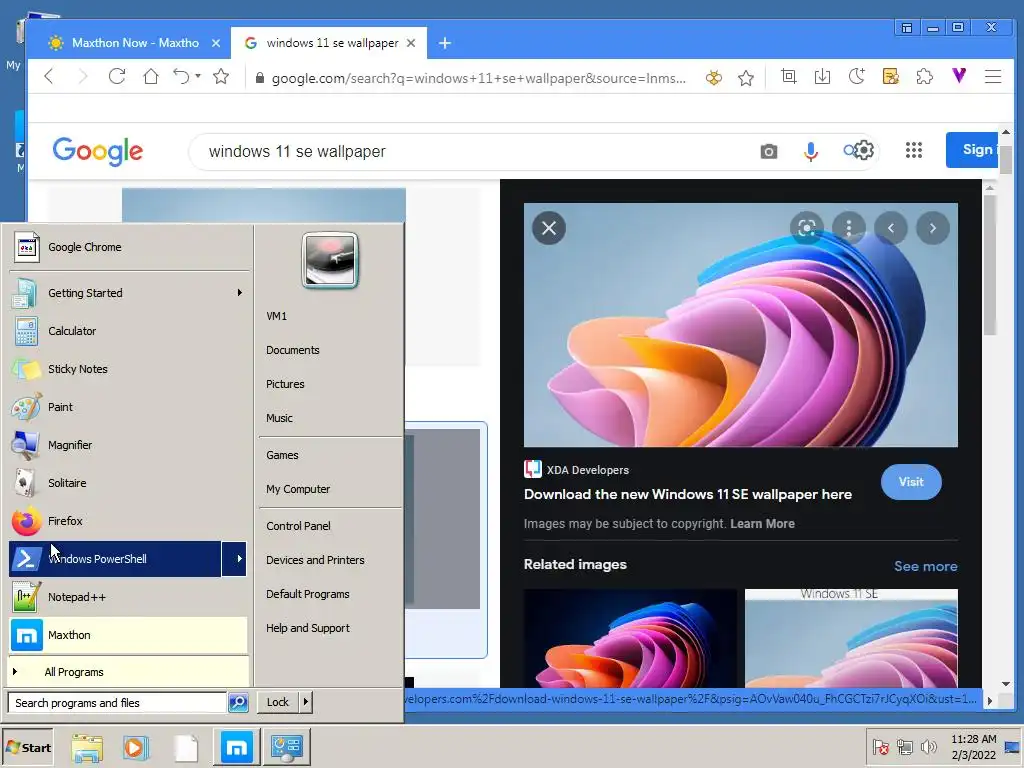Viewport: 1024px width, 768px height.
Task: Search by image camera icon
Action: [x=769, y=152]
